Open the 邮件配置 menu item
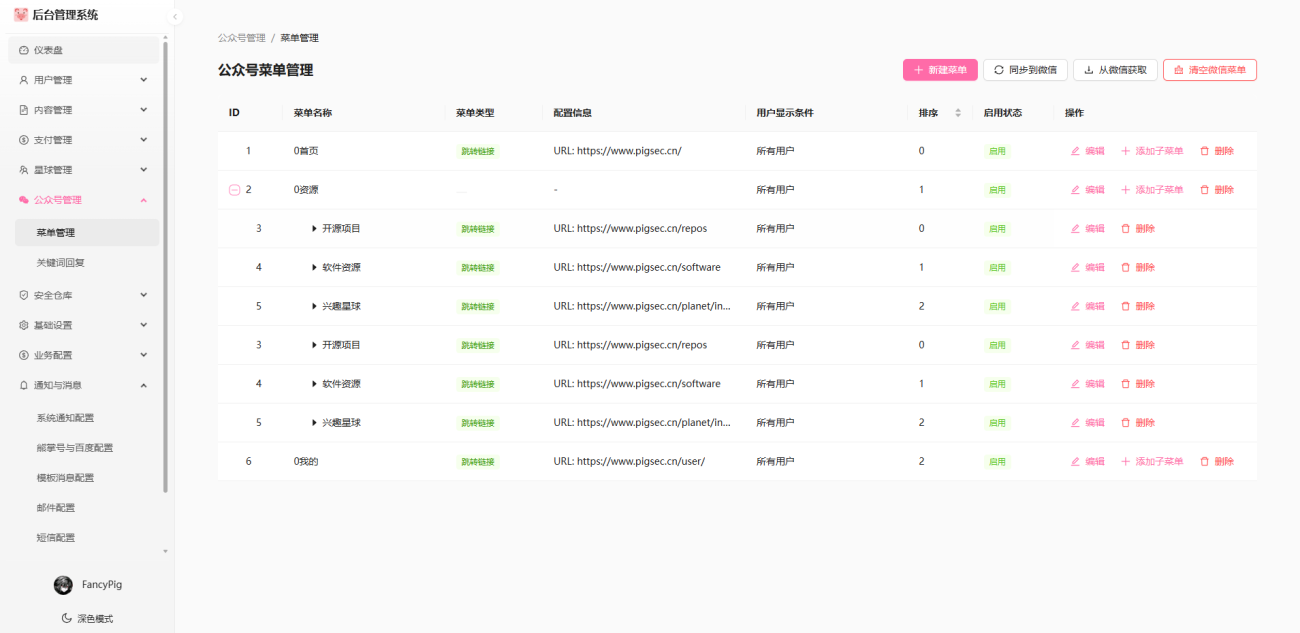This screenshot has height=633, width=1300. tap(56, 508)
